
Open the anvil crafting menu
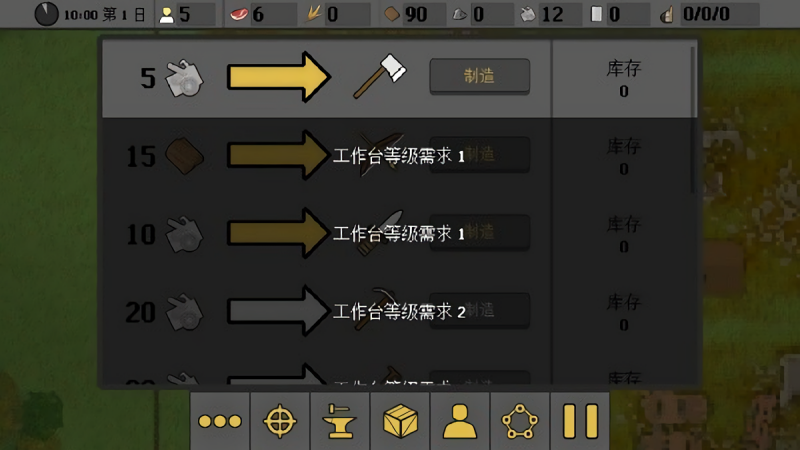point(340,421)
